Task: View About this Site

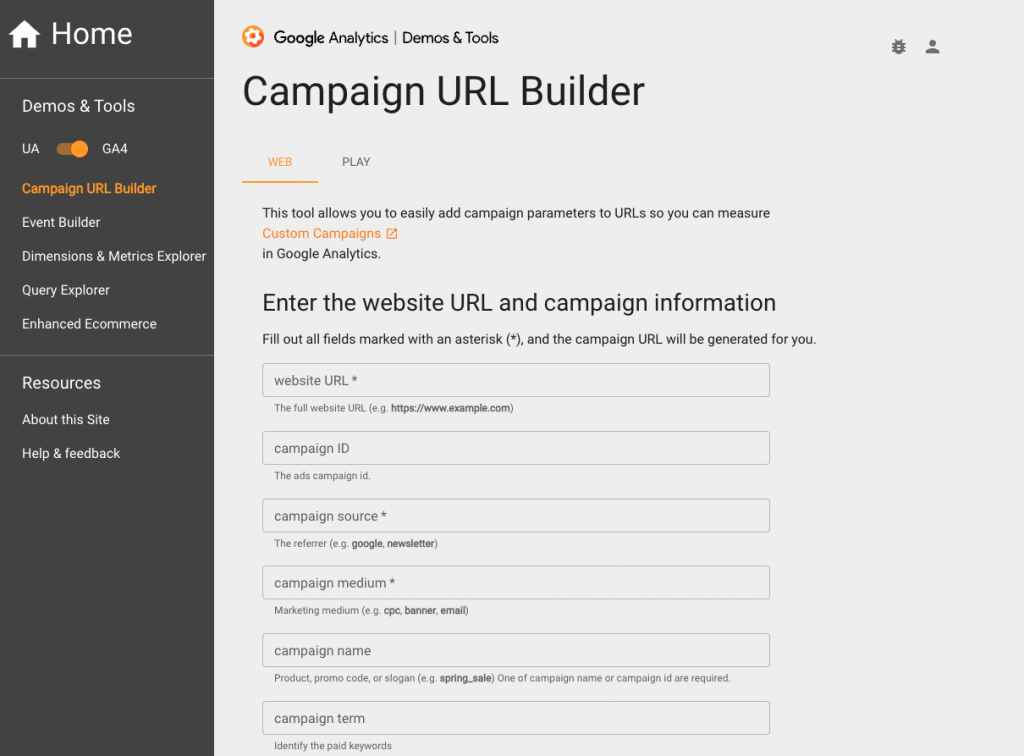Action: pyautogui.click(x=65, y=419)
